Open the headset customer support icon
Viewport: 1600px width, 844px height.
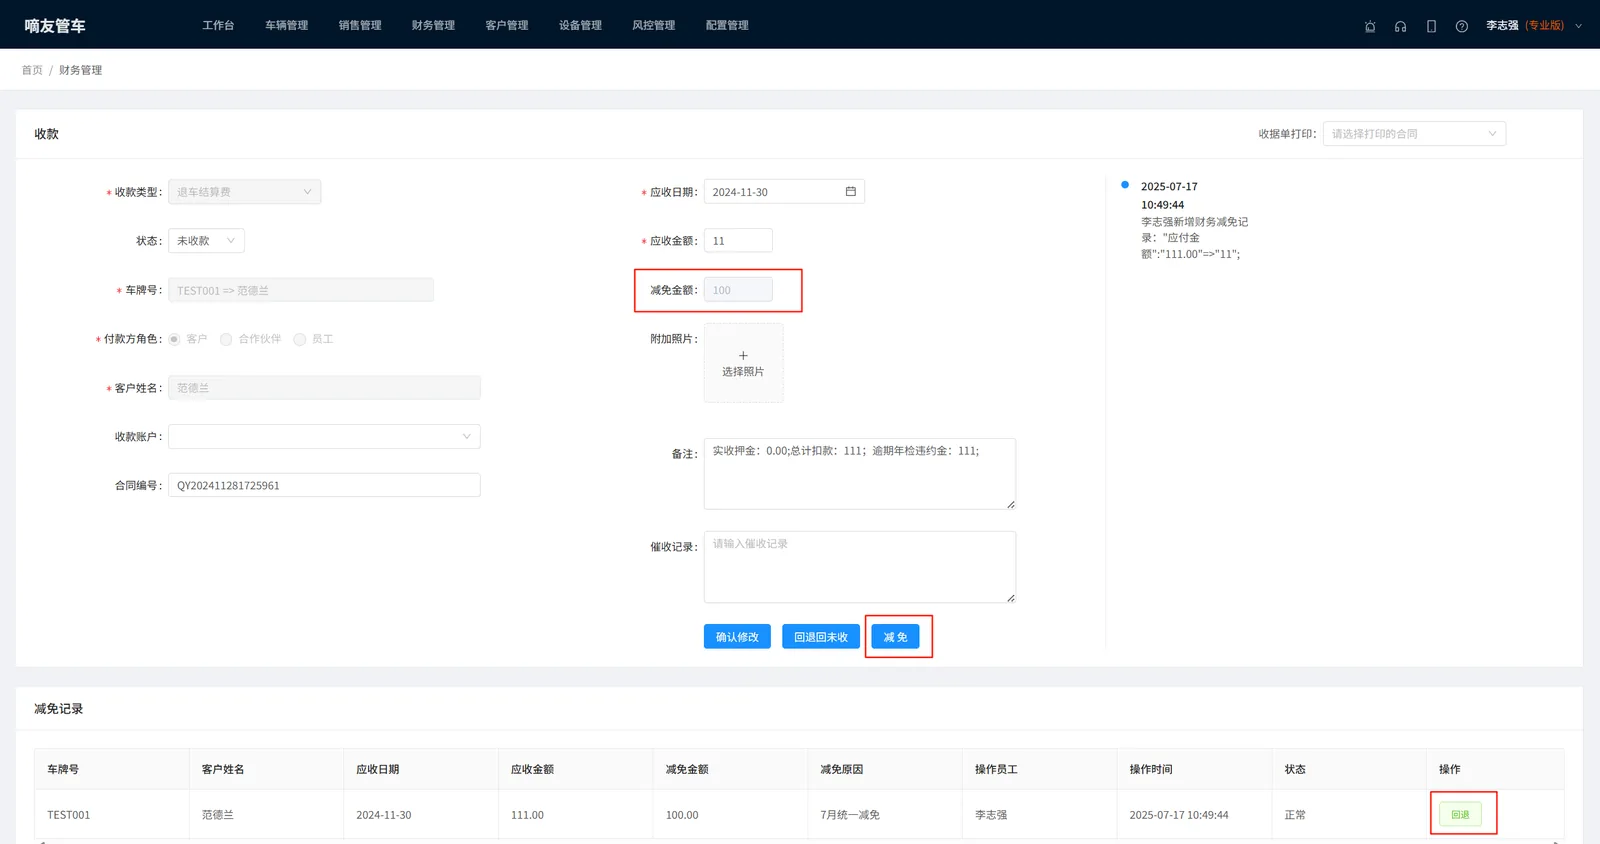[x=1400, y=26]
